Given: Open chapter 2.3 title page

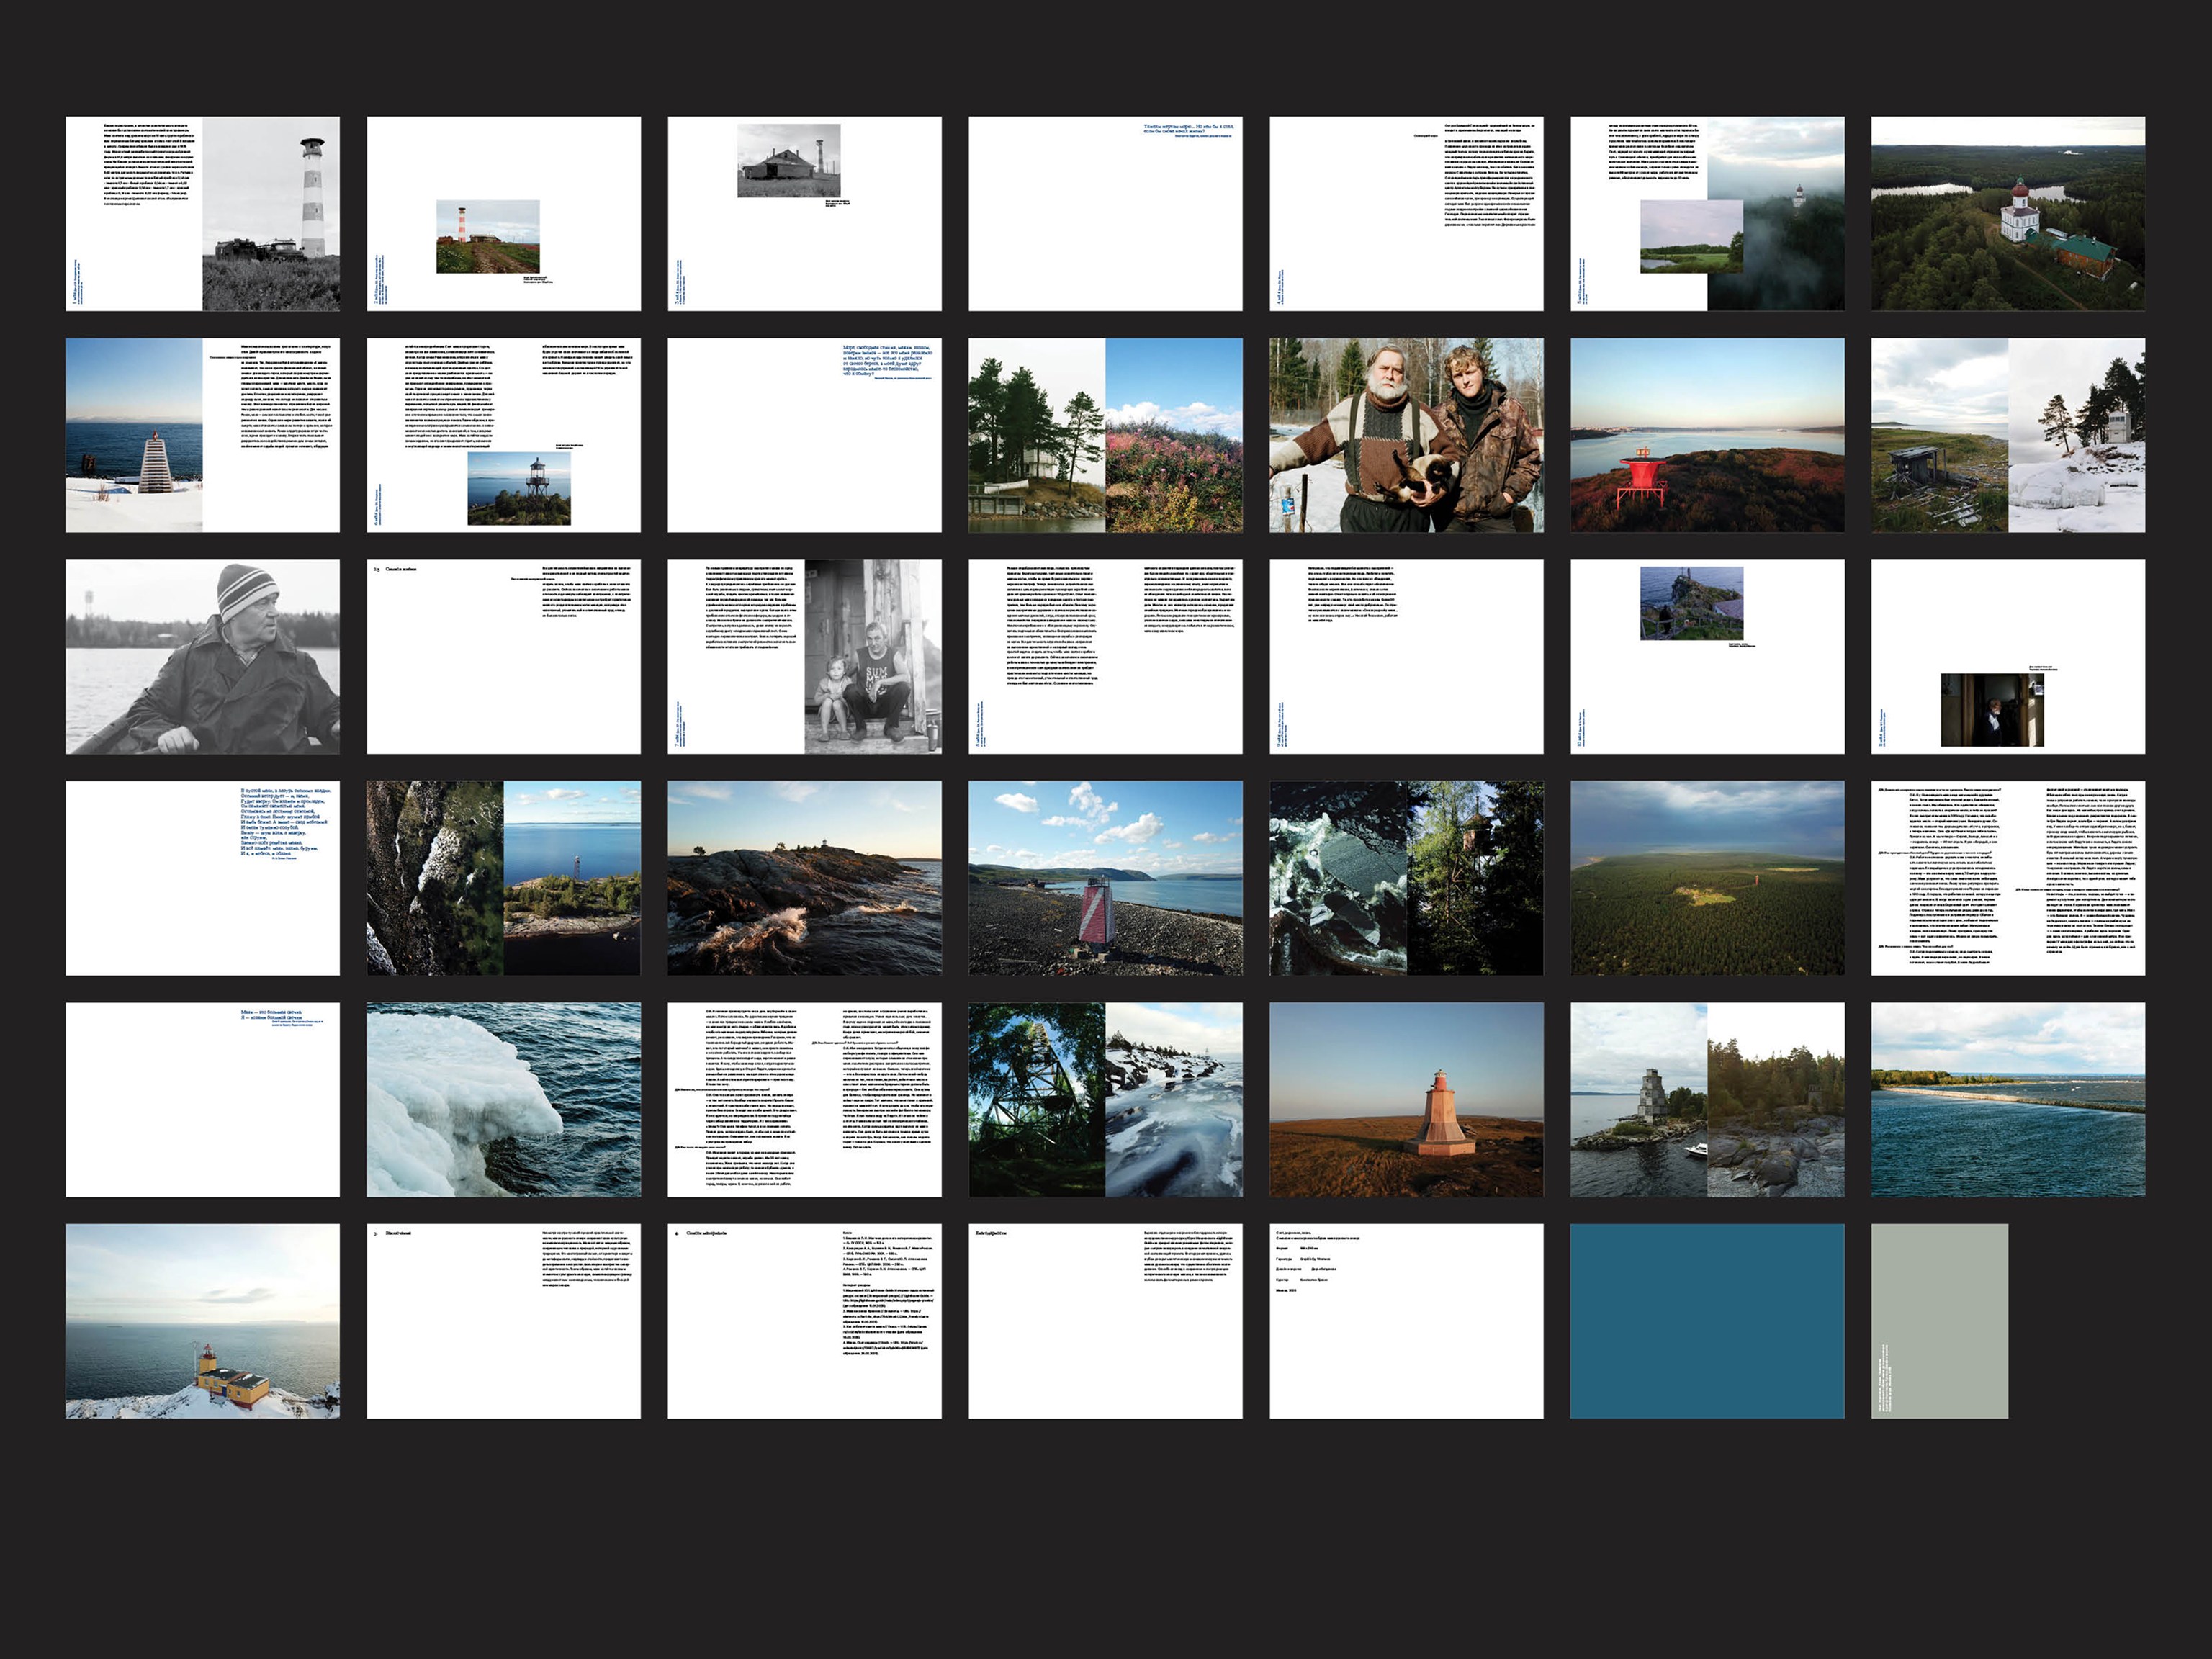Looking at the screenshot, I should pos(503,656).
